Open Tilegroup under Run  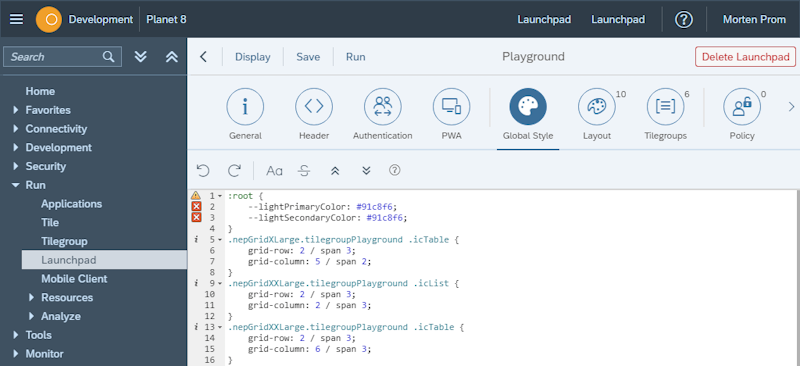coord(64,241)
